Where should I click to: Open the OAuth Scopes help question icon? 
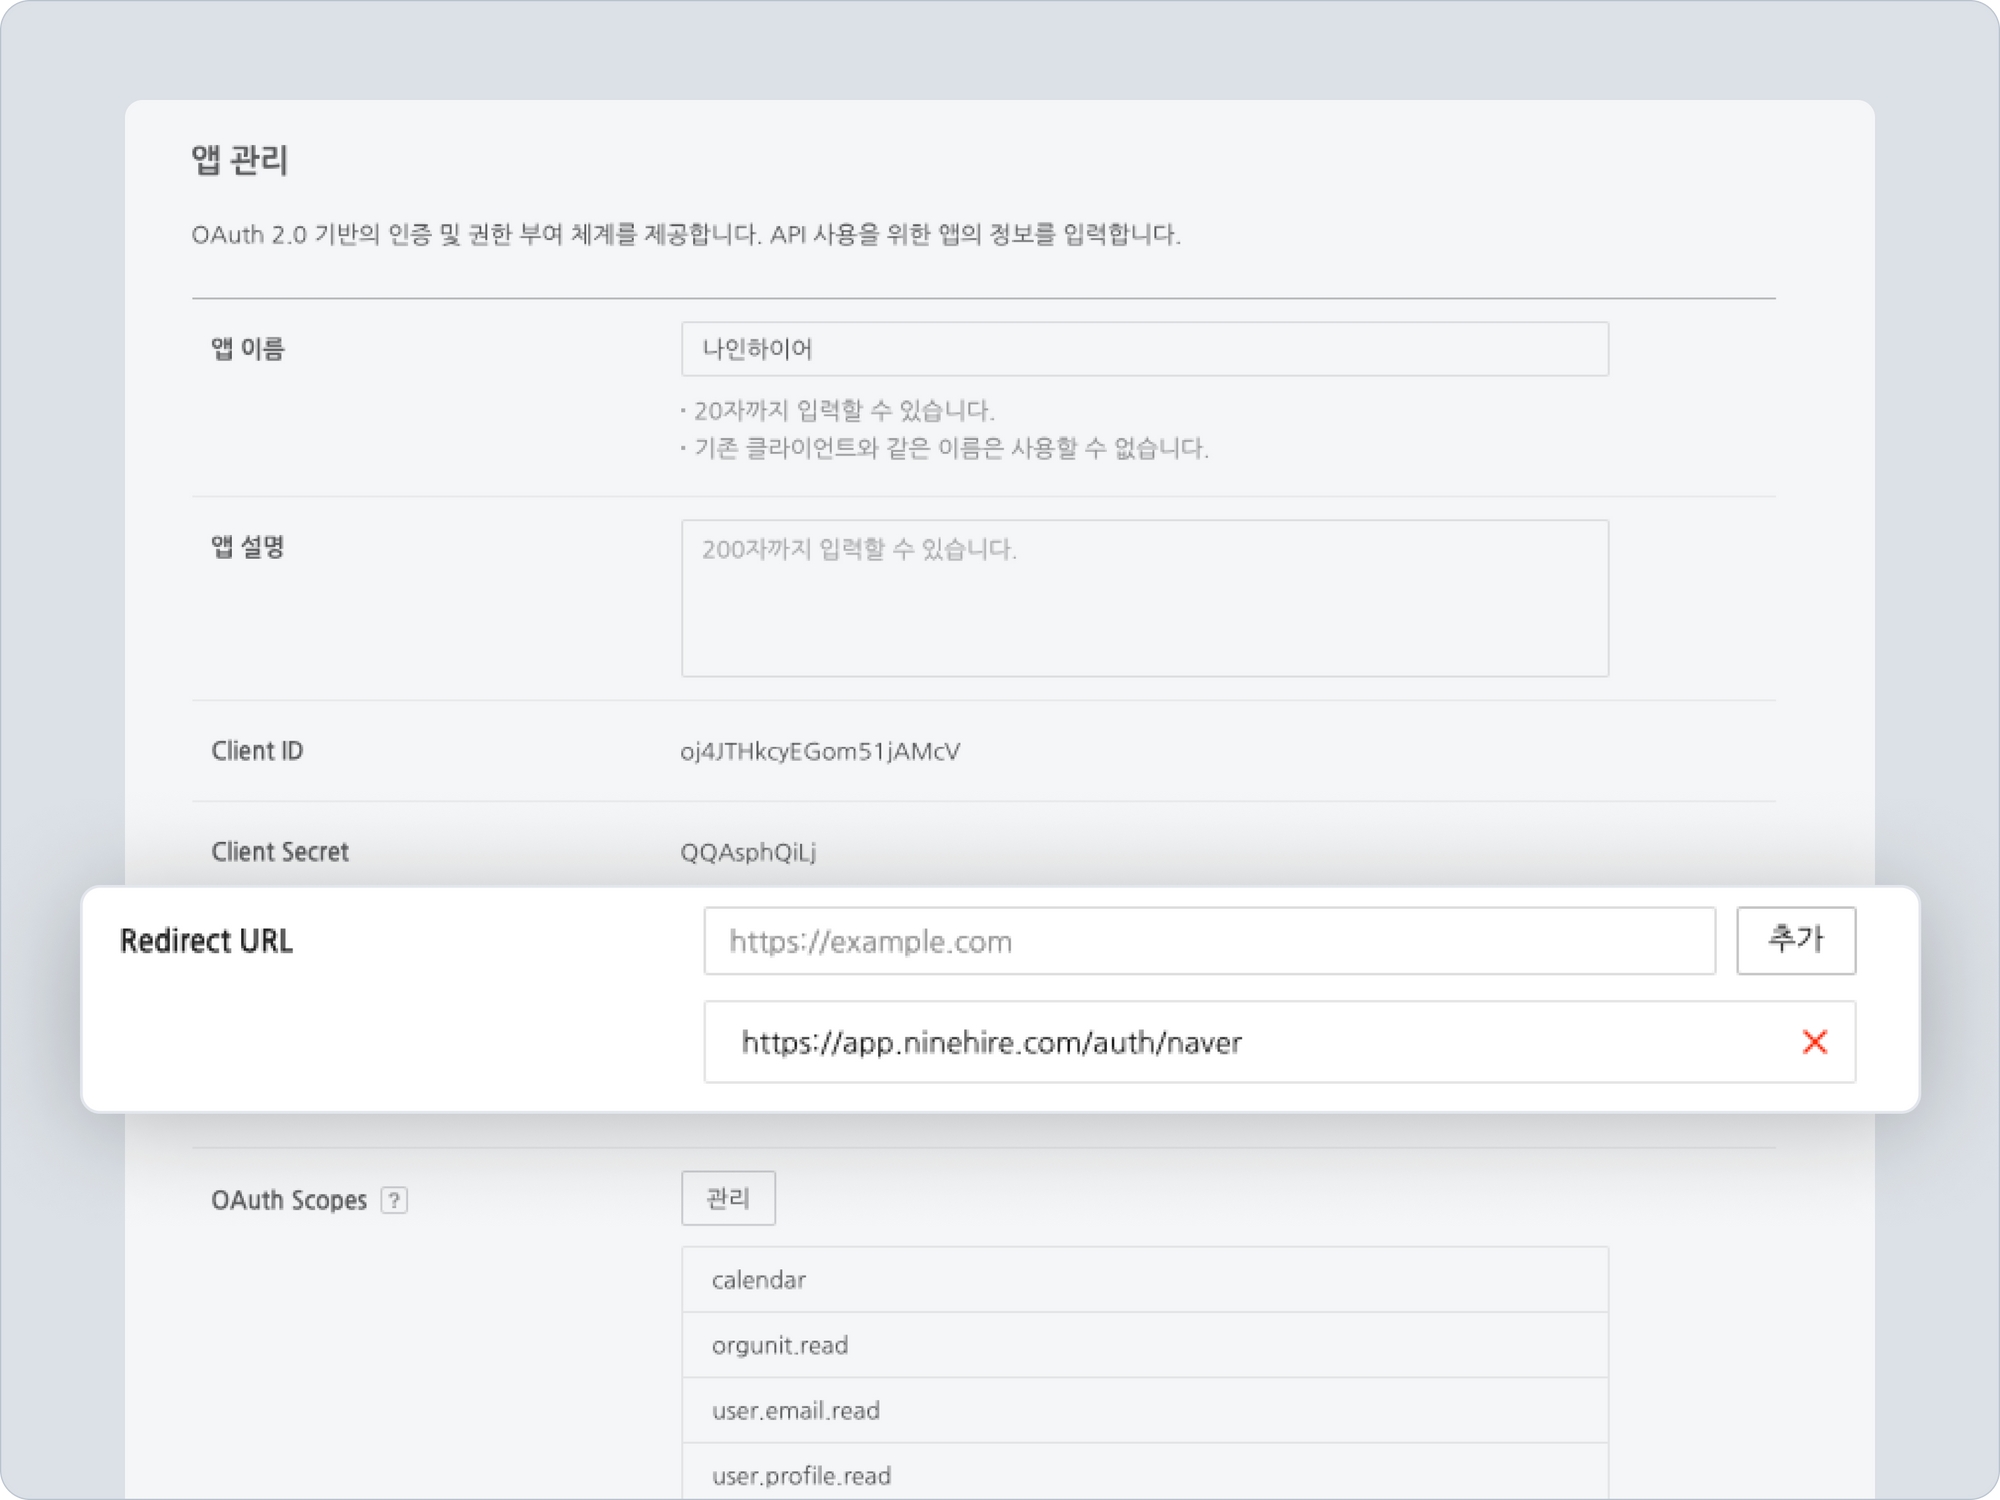[394, 1200]
